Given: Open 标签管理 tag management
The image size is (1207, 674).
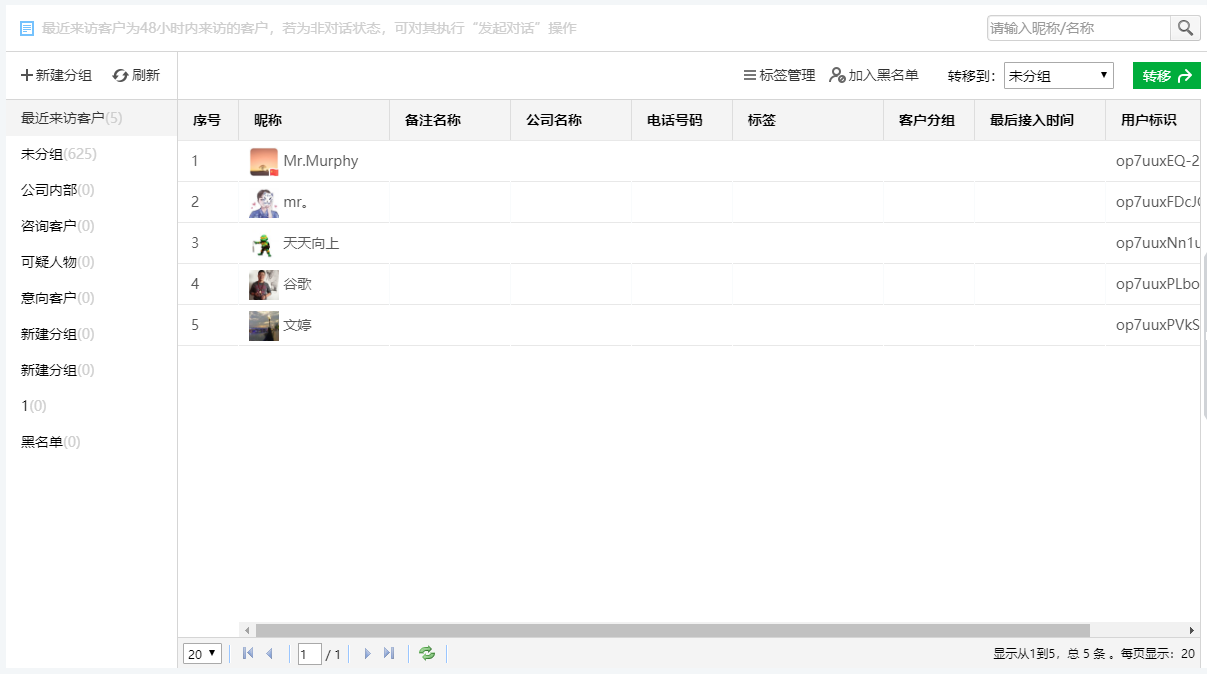Looking at the screenshot, I should 779,76.
